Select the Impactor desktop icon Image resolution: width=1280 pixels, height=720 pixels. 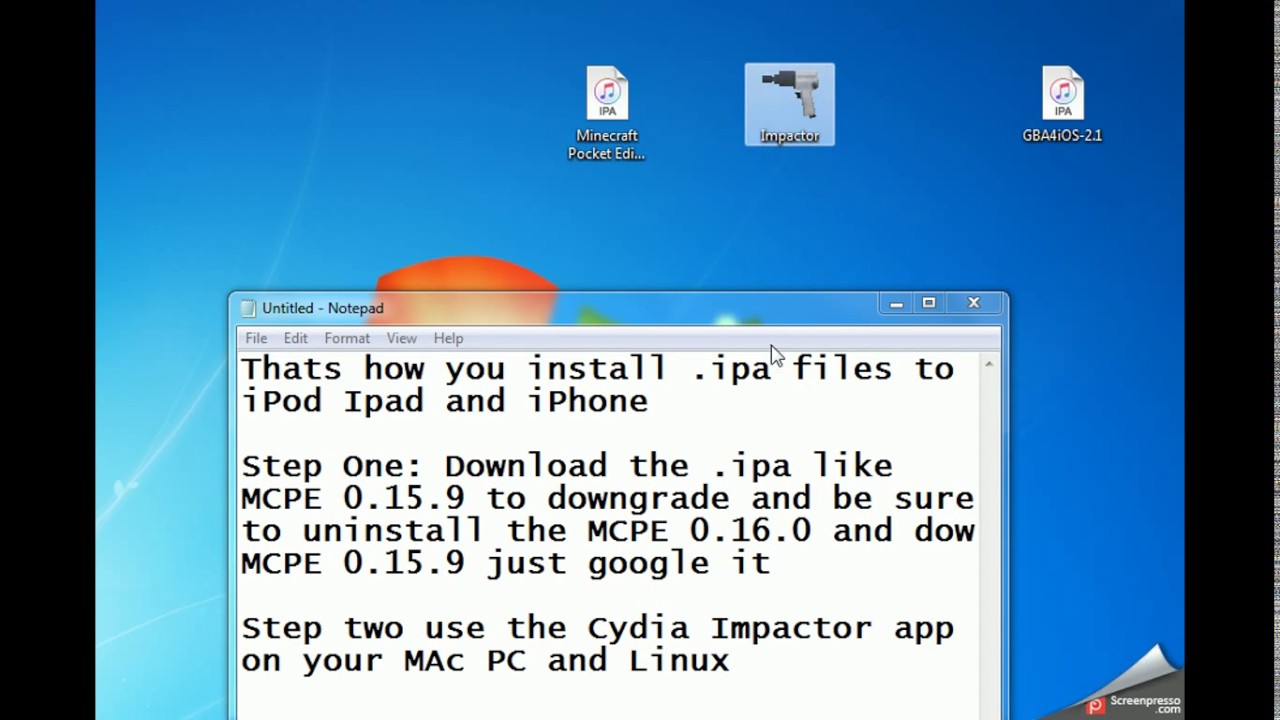point(789,105)
